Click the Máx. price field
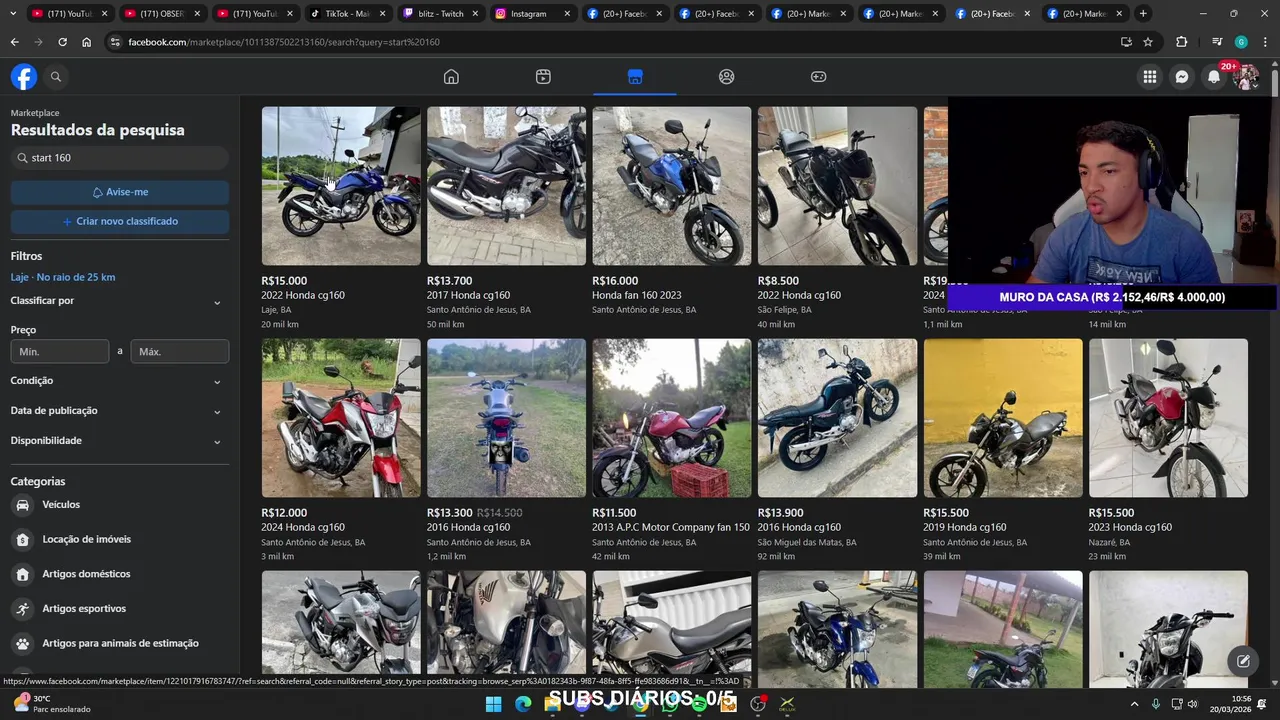The height and width of the screenshot is (720, 1280). coord(180,352)
